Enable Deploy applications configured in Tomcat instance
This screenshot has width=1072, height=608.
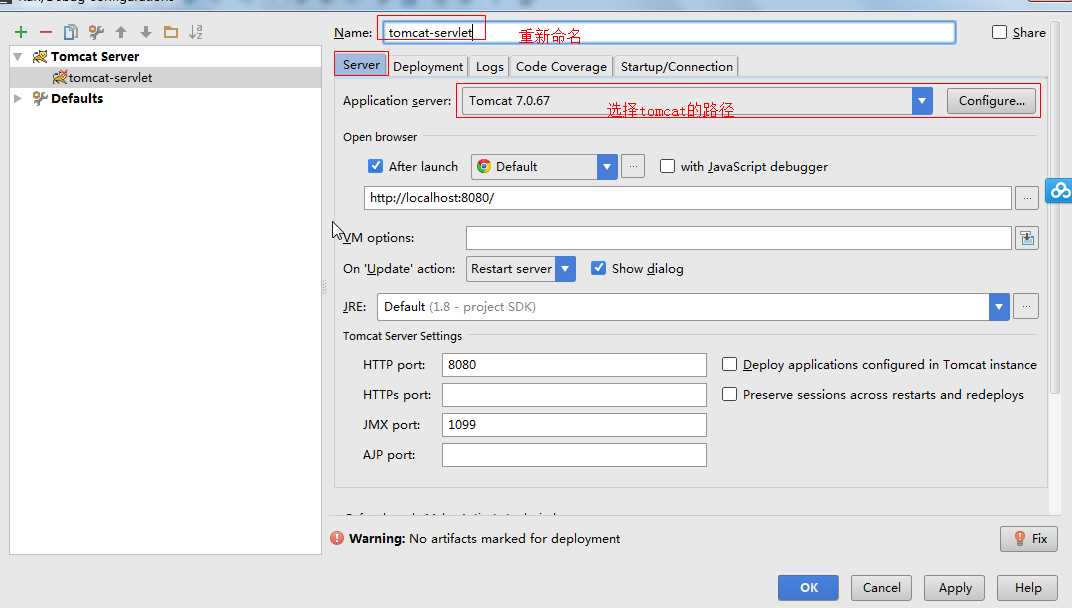click(x=729, y=364)
